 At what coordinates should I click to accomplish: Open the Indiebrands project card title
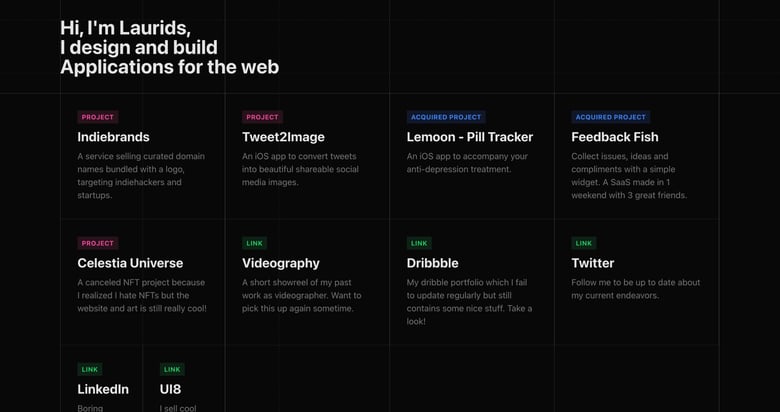113,137
